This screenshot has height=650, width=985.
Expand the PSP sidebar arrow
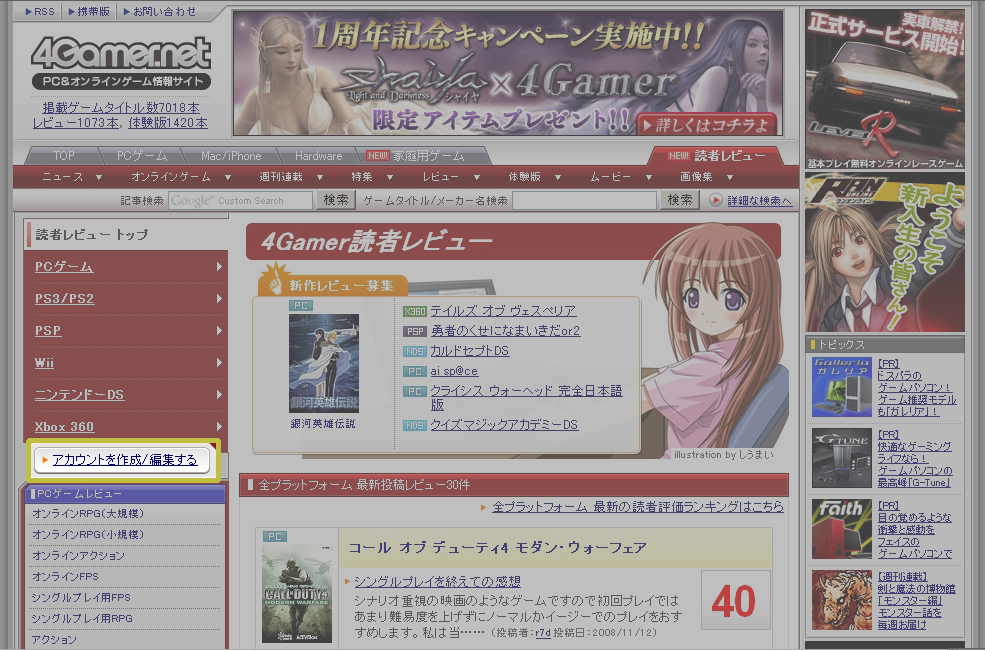coord(219,330)
